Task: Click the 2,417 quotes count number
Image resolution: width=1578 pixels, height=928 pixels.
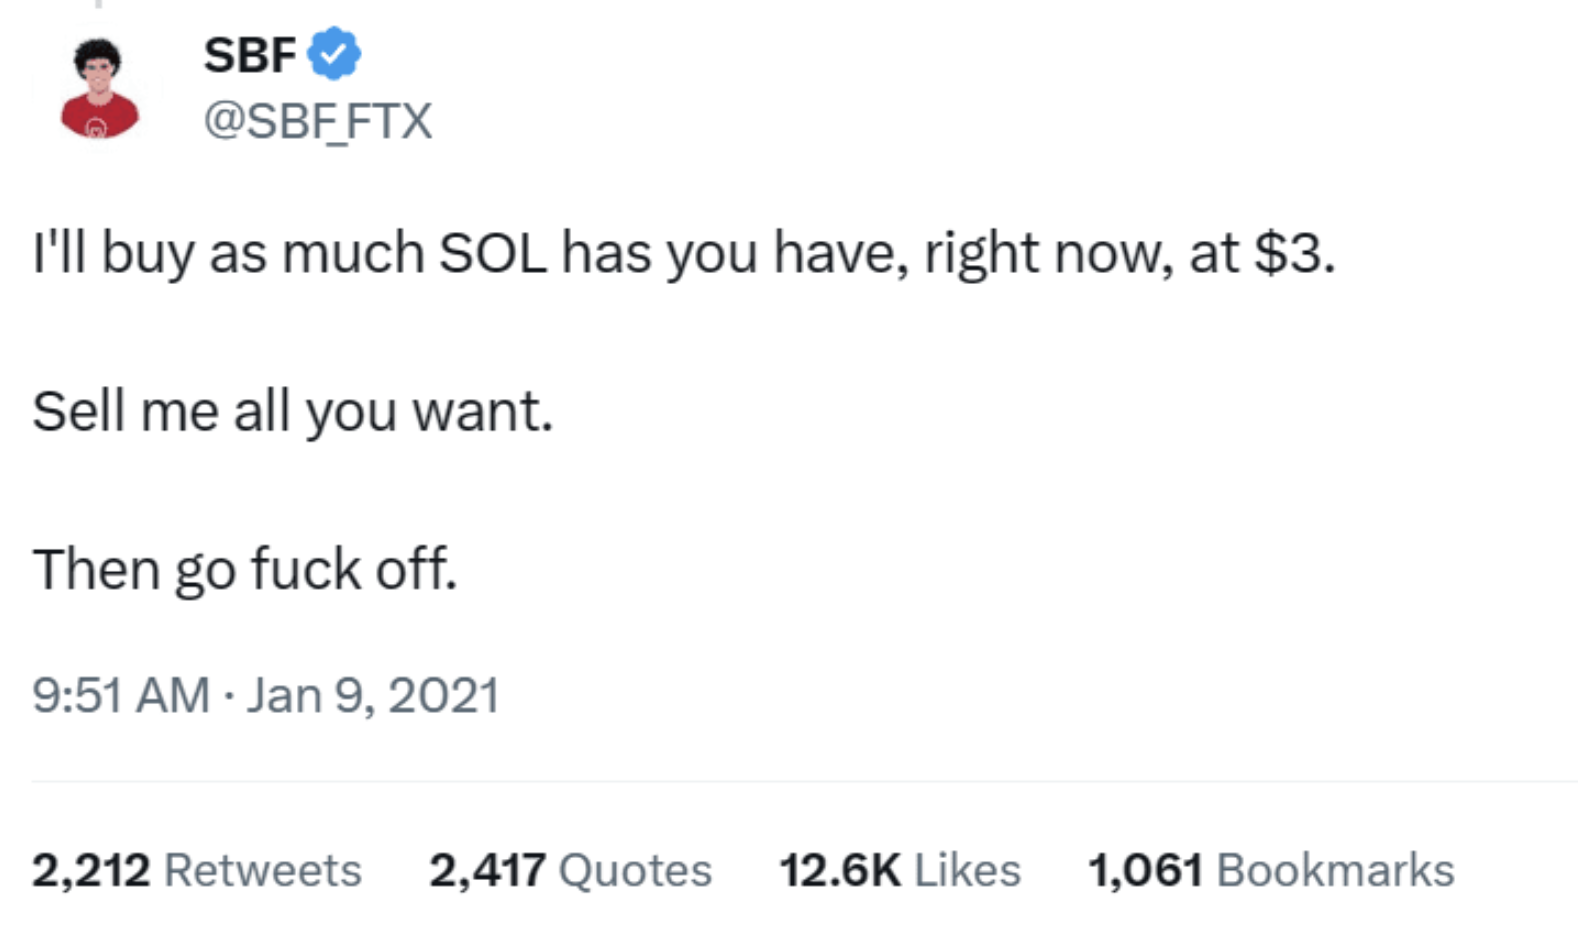Action: (x=487, y=870)
